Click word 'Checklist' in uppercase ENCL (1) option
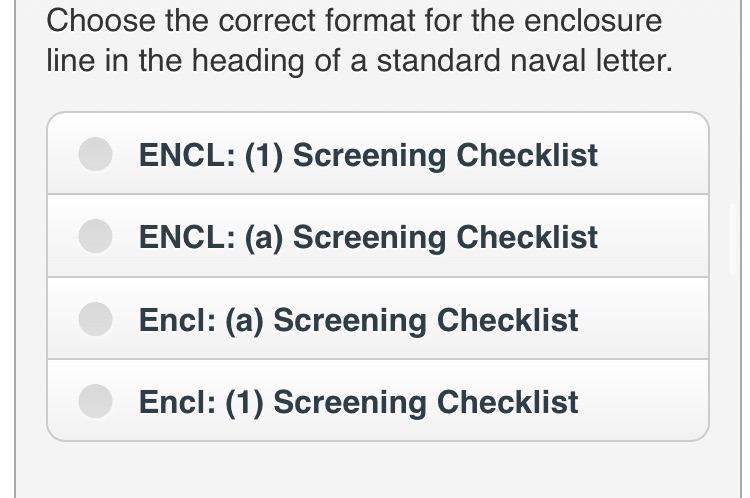This screenshot has width=750, height=498. pyautogui.click(x=527, y=155)
